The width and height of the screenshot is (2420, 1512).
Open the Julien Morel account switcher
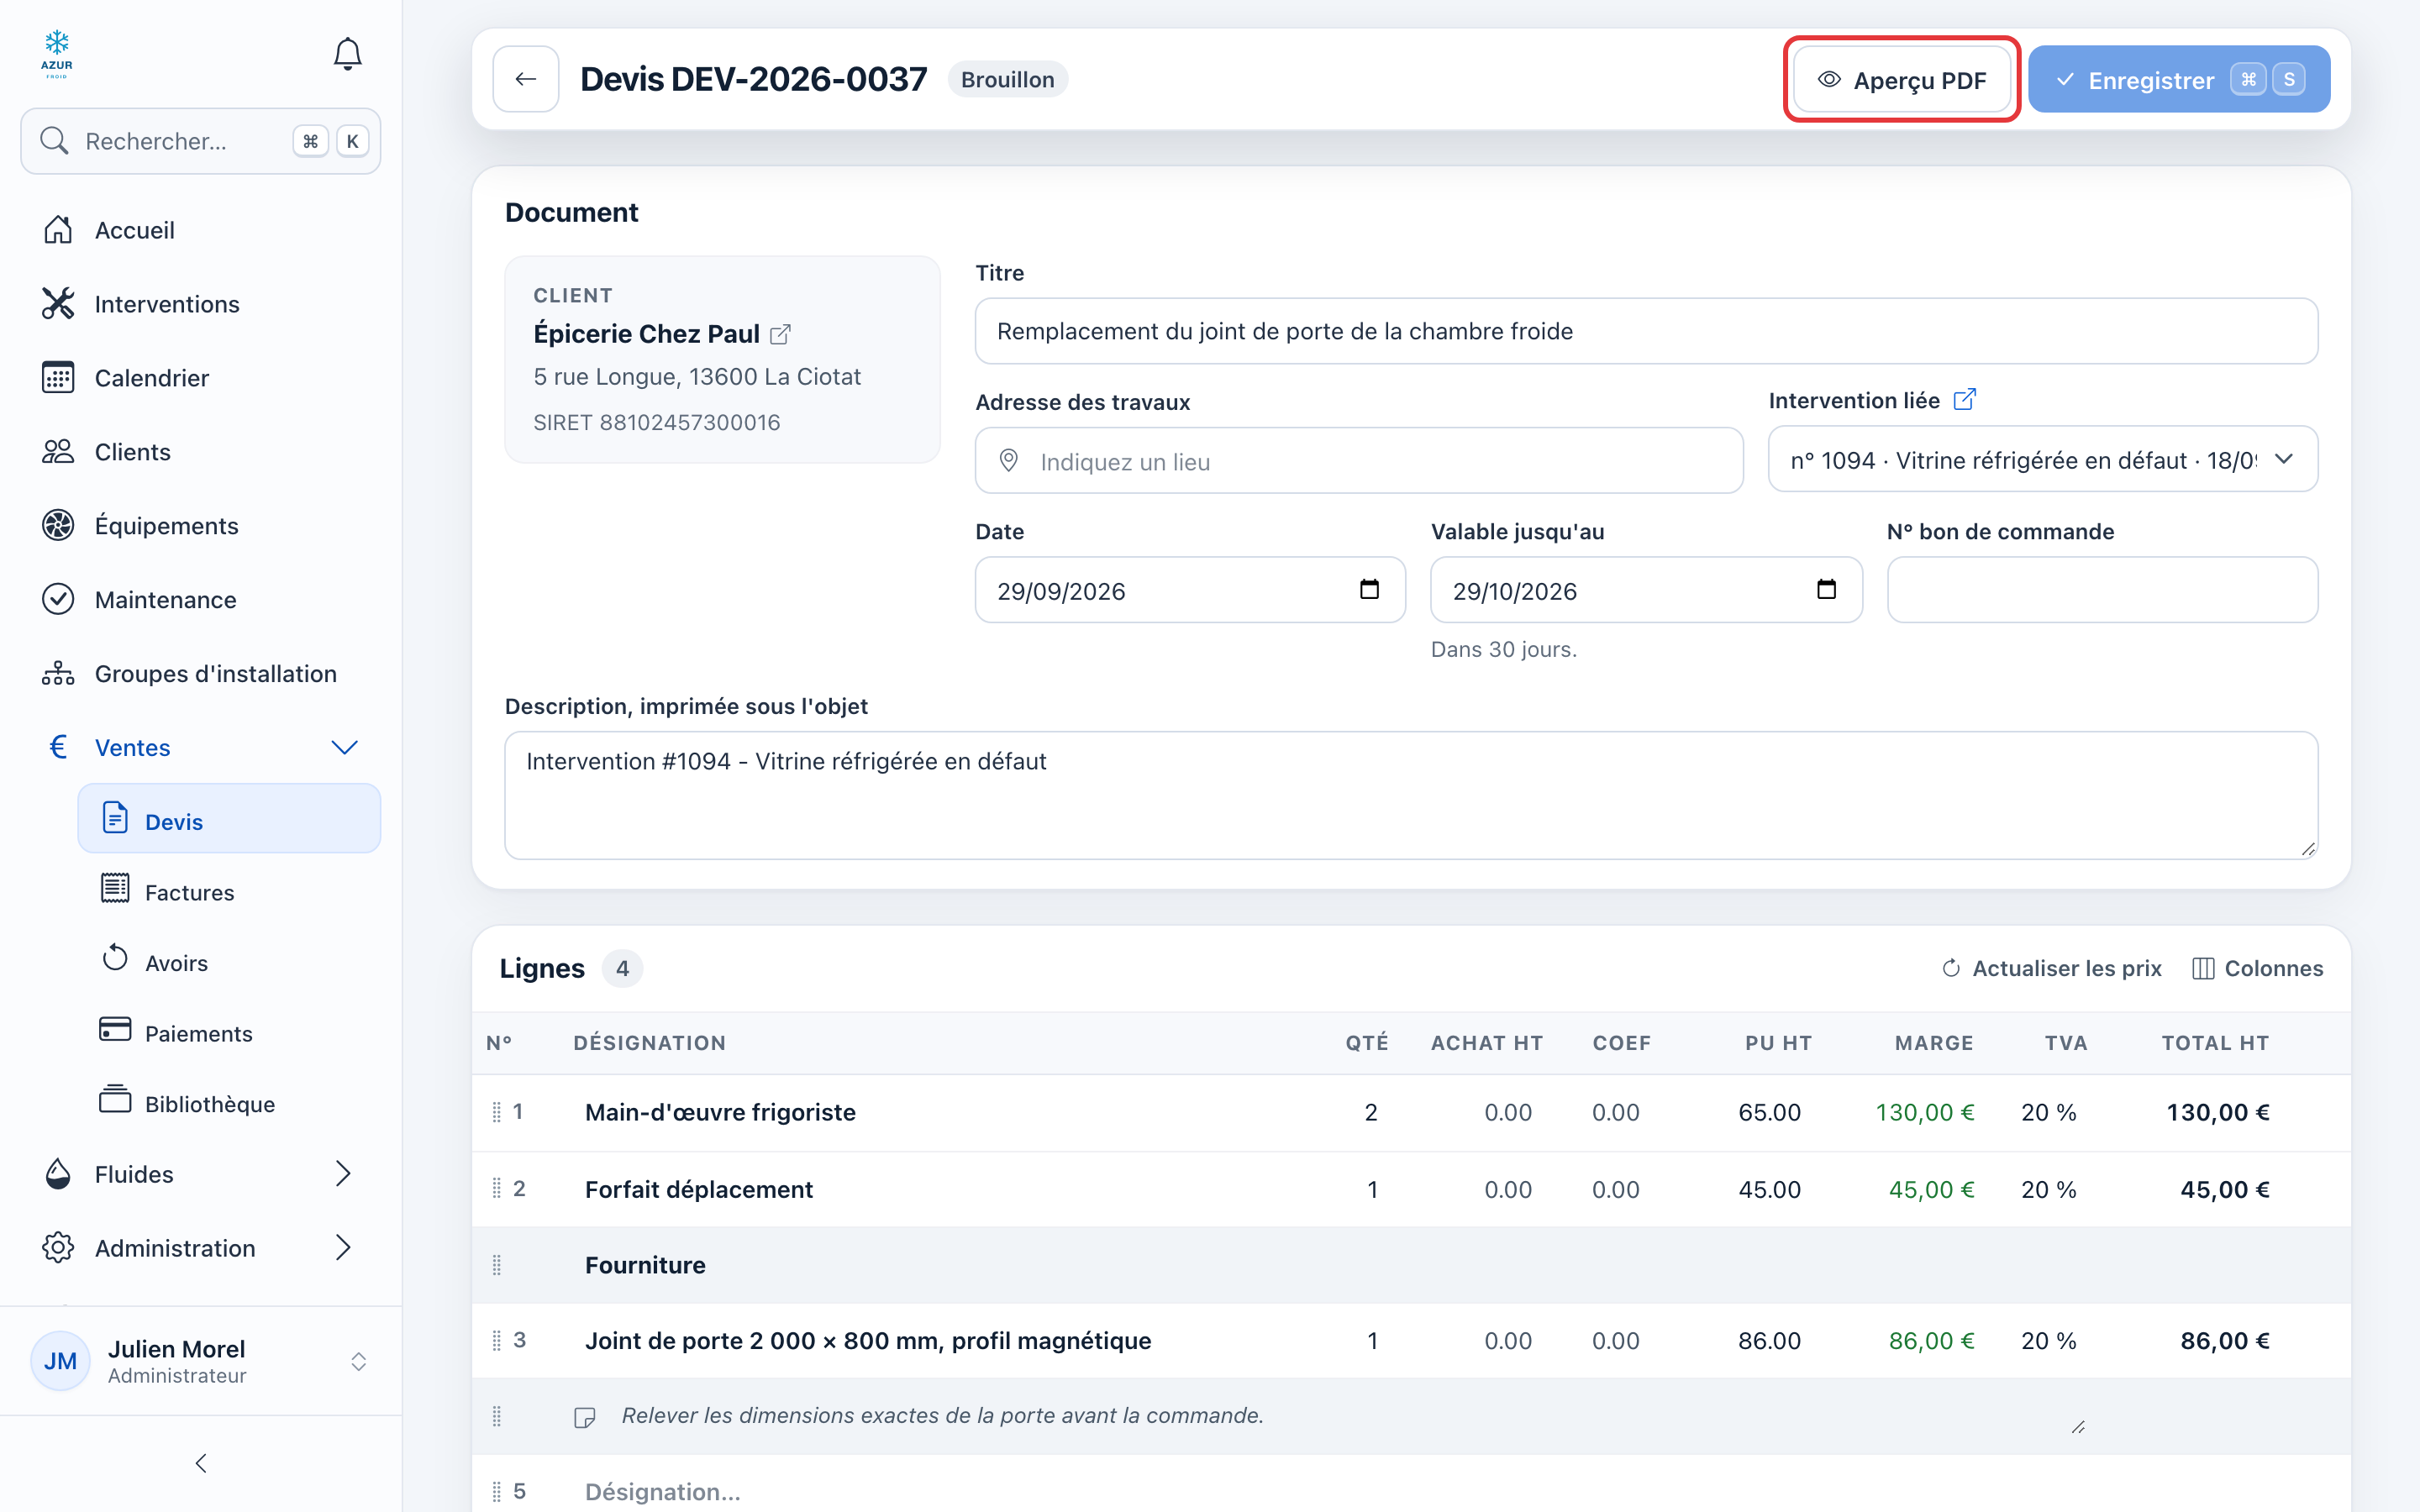pos(359,1361)
